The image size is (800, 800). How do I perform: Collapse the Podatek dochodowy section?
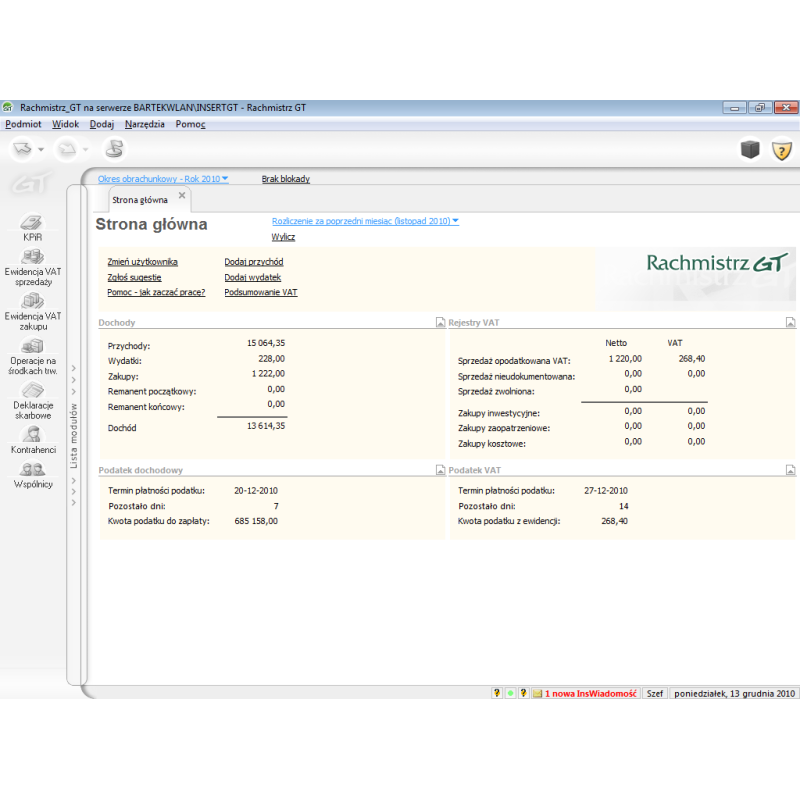(x=440, y=470)
